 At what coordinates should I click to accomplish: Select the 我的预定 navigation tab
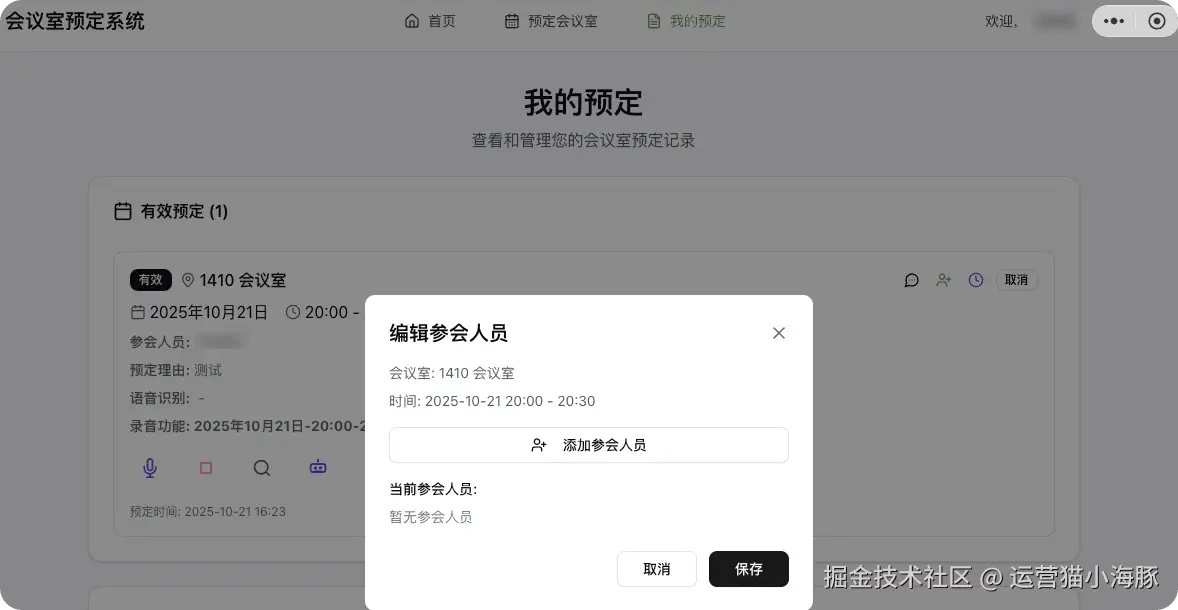[x=687, y=21]
